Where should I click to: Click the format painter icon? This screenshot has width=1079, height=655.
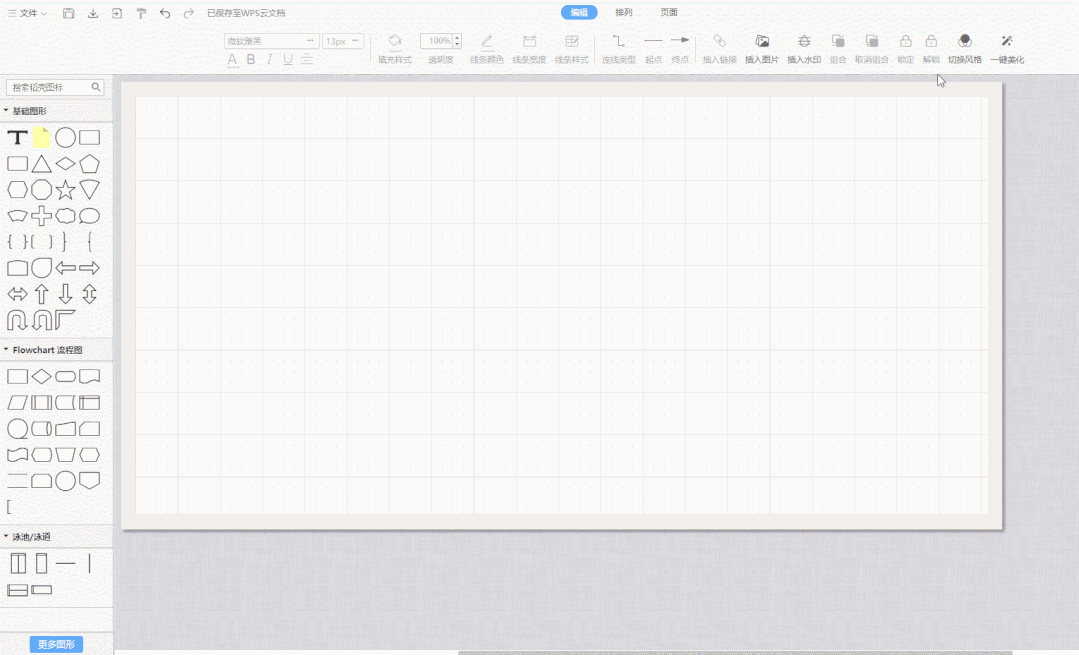click(141, 13)
